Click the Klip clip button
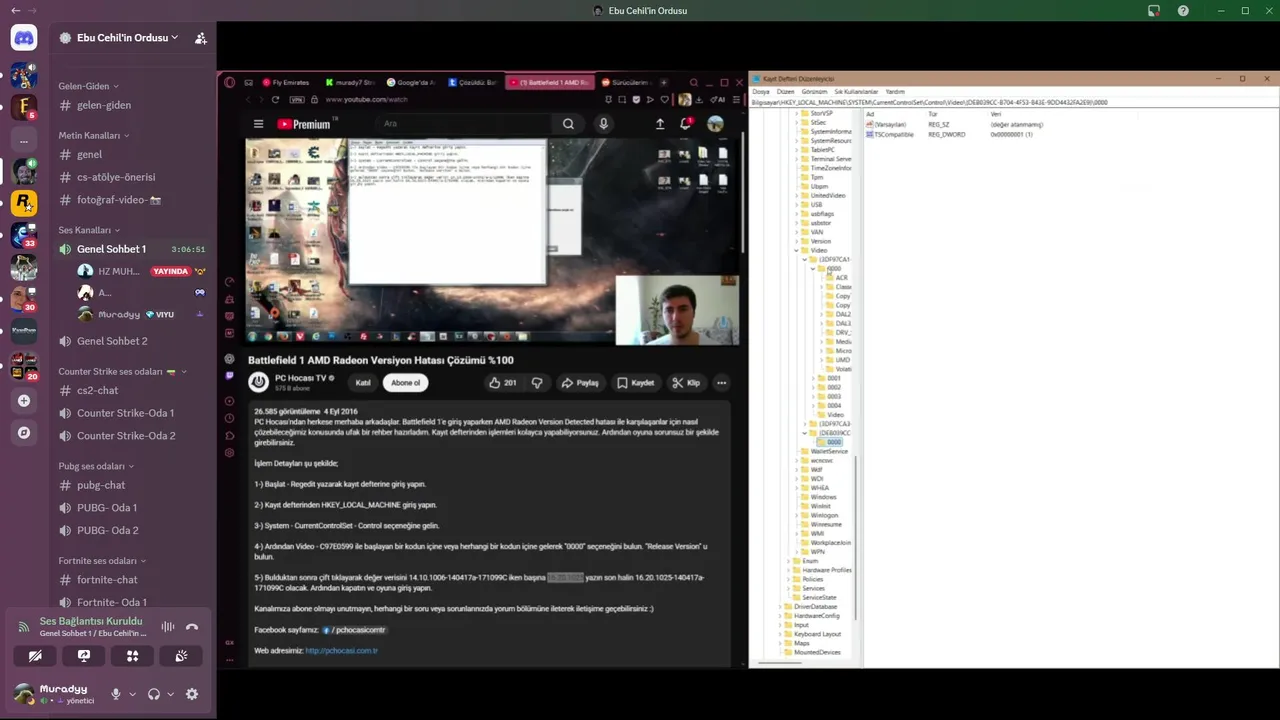Screen dimensions: 1280x720 [686, 383]
